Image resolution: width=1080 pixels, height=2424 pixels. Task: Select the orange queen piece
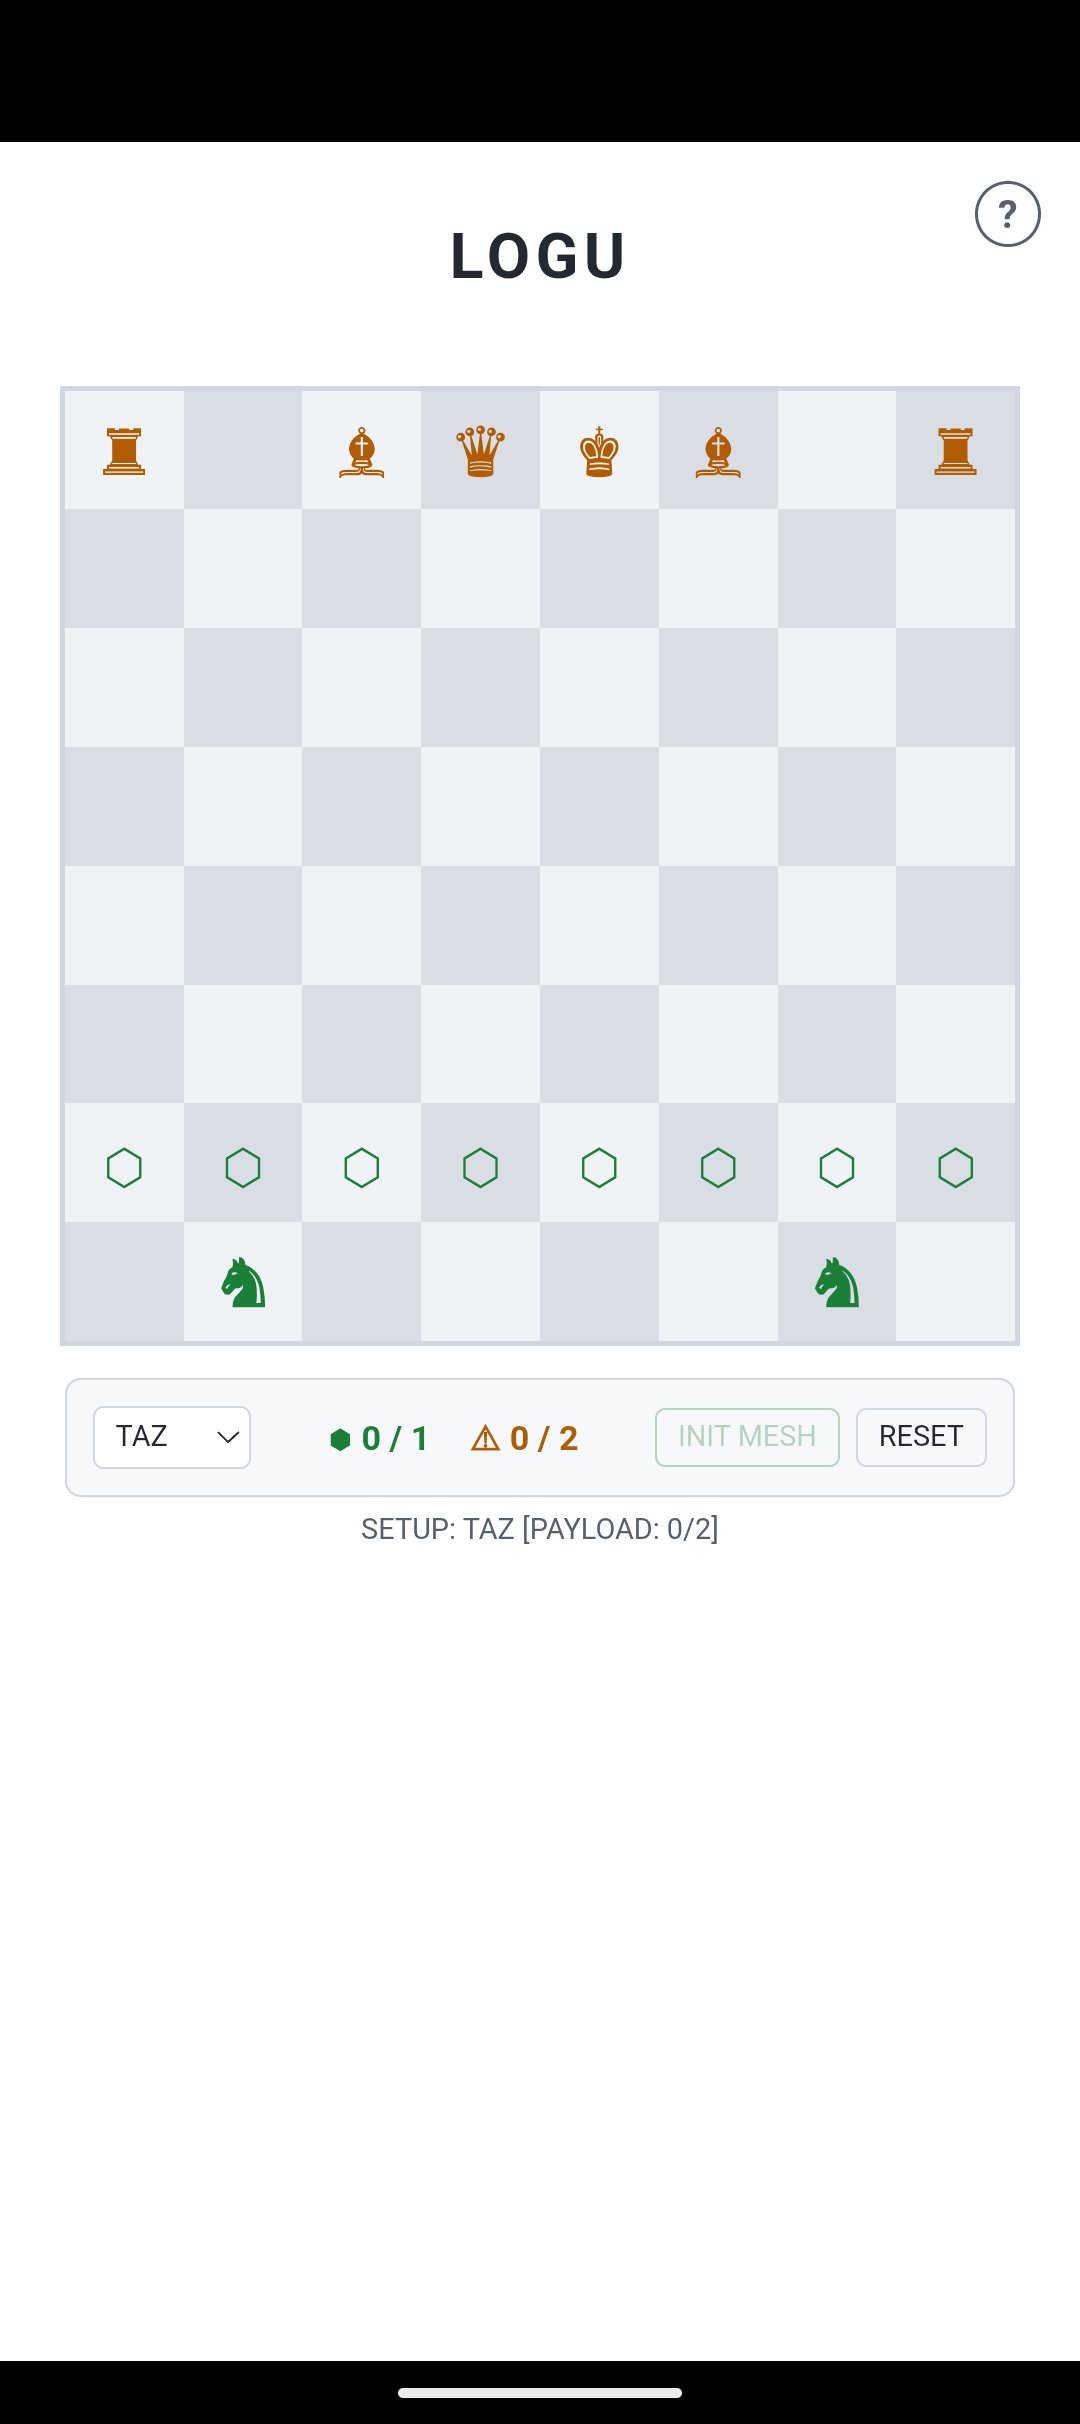tap(480, 451)
